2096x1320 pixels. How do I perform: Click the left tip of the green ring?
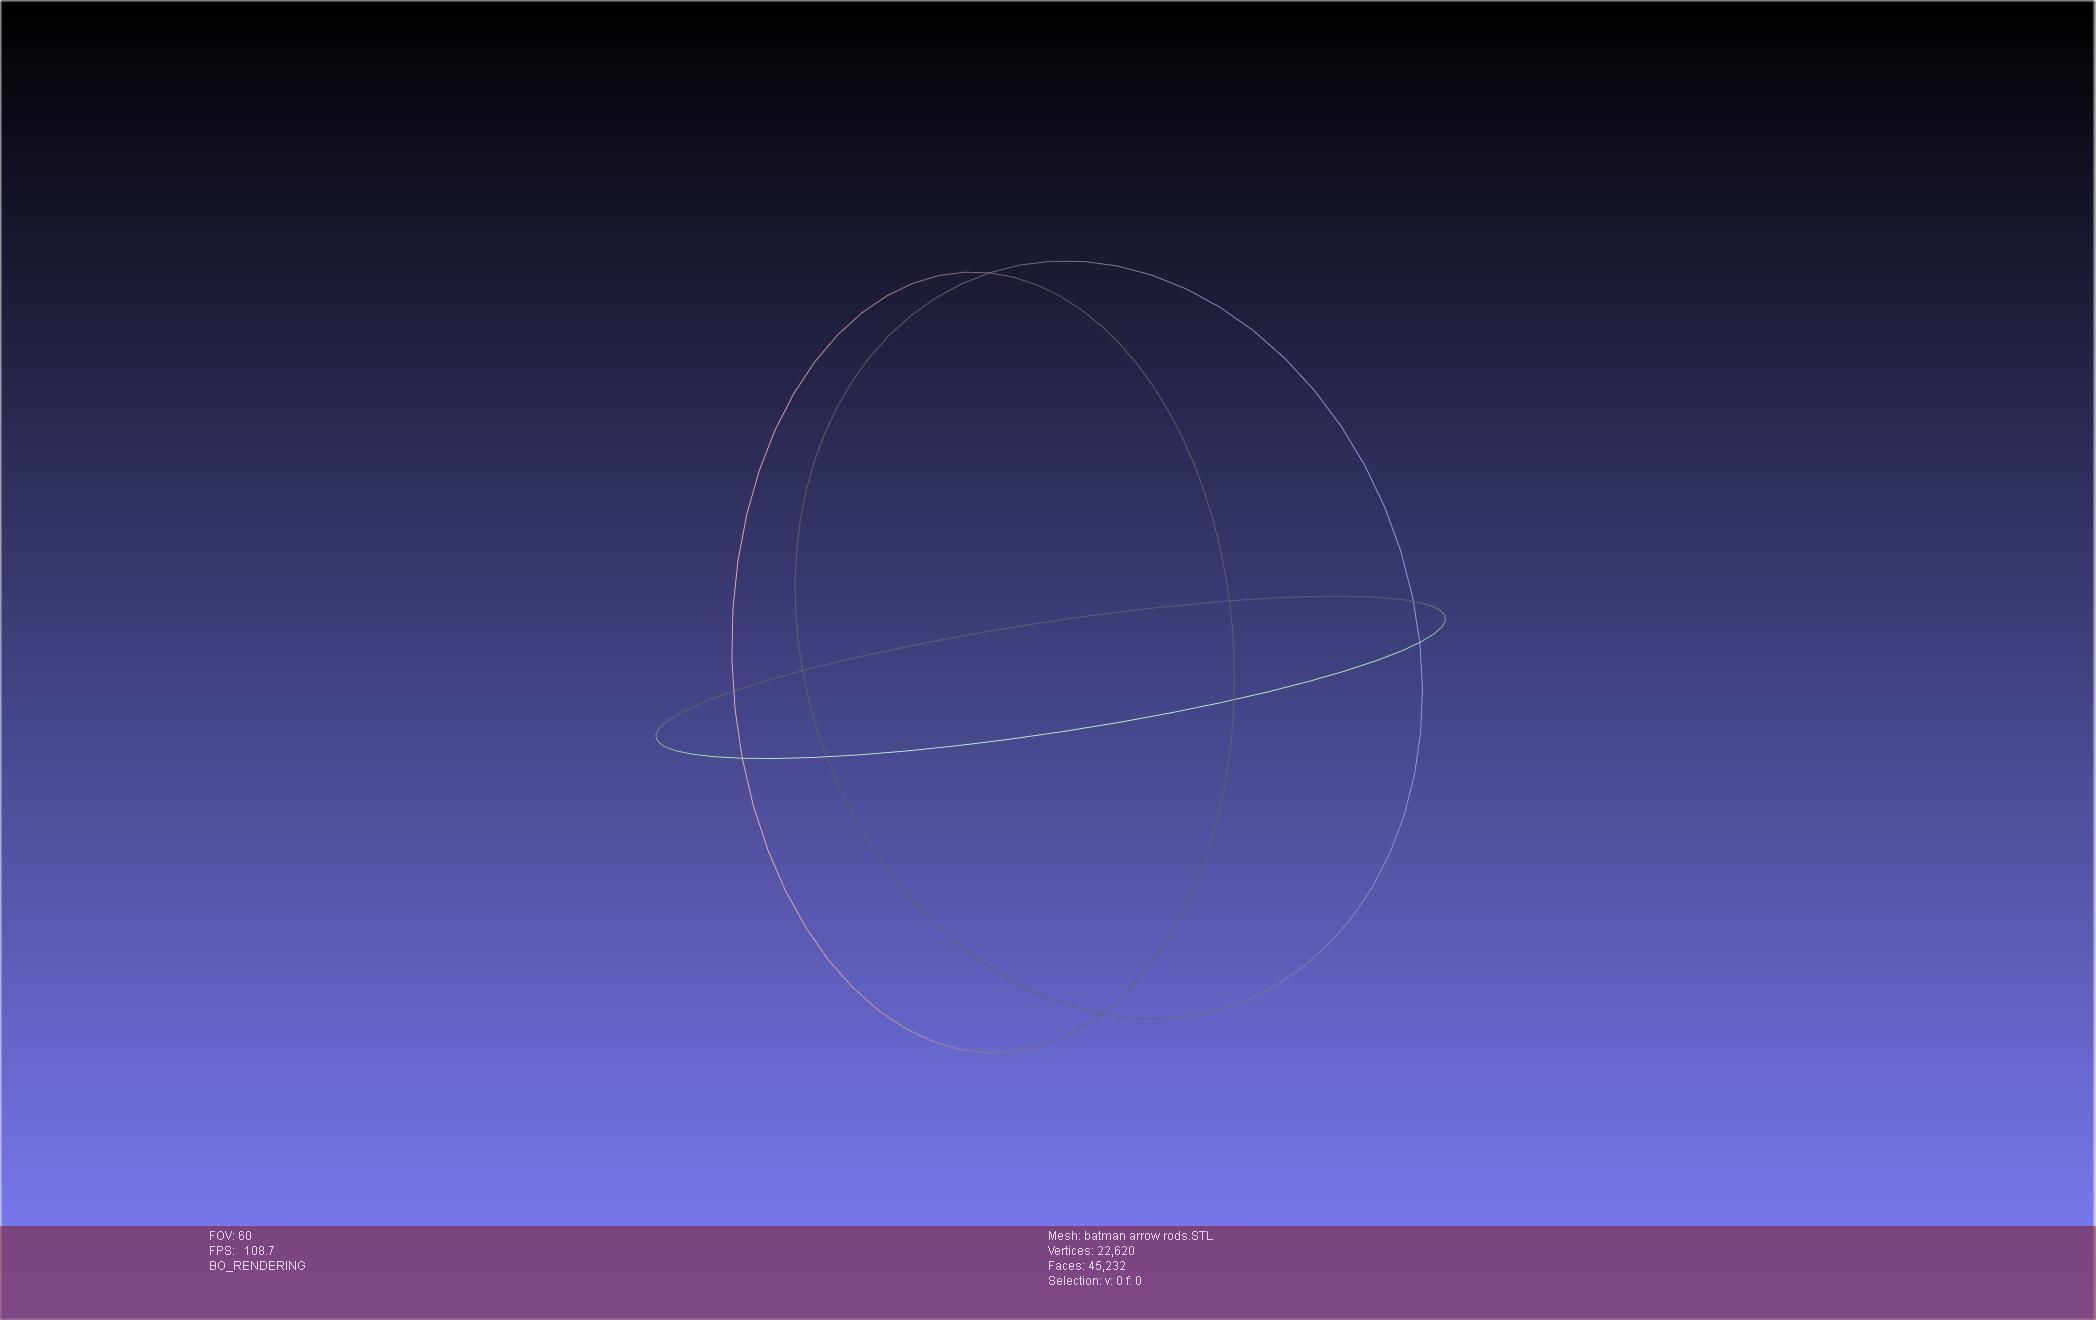(x=657, y=737)
